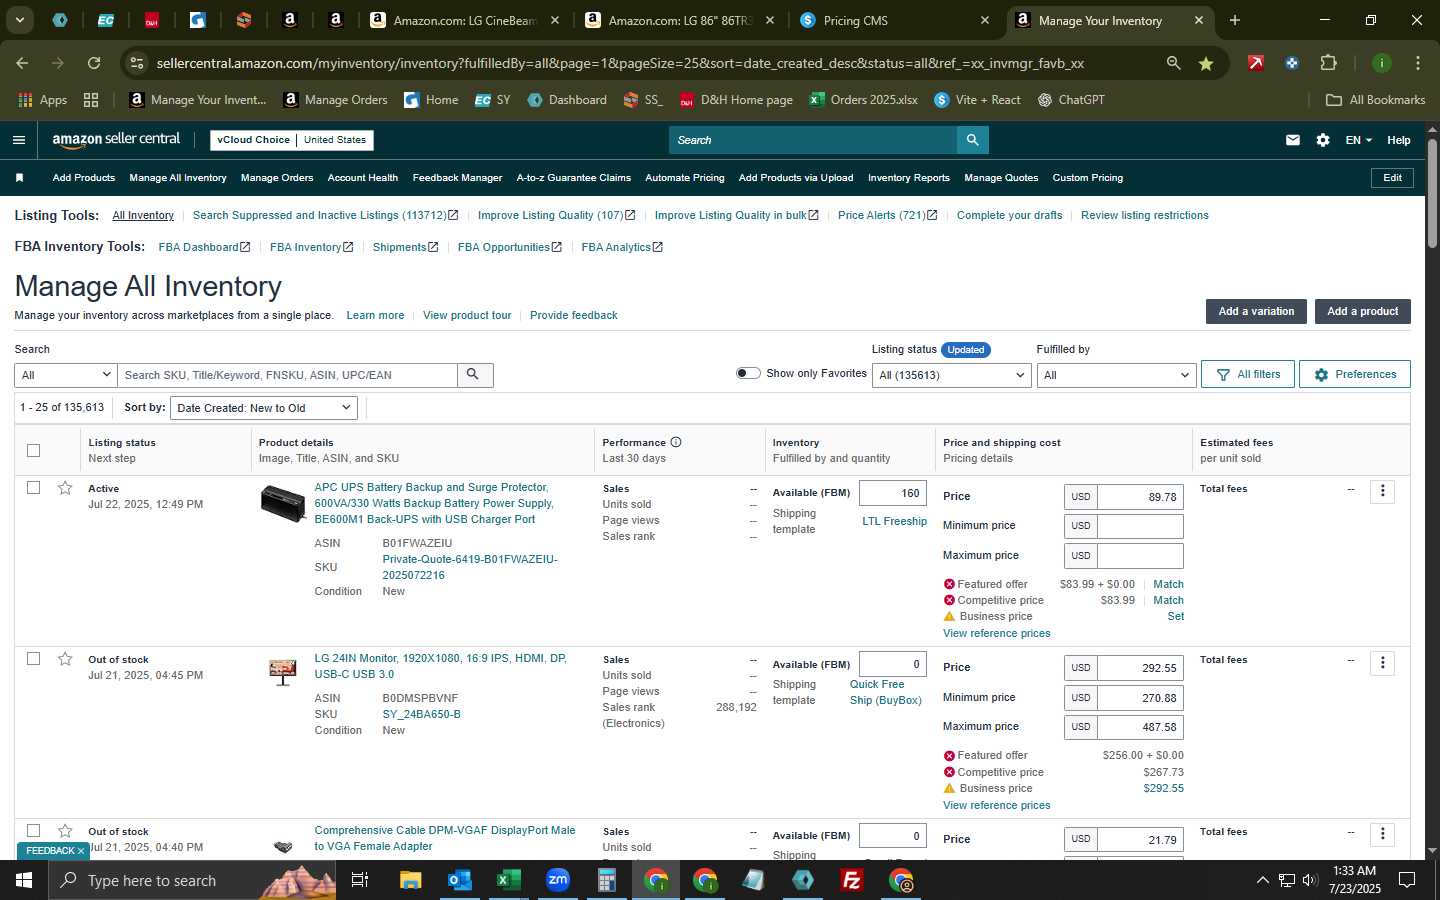
Task: Click the APC UPS product thumbnail image
Action: [283, 503]
